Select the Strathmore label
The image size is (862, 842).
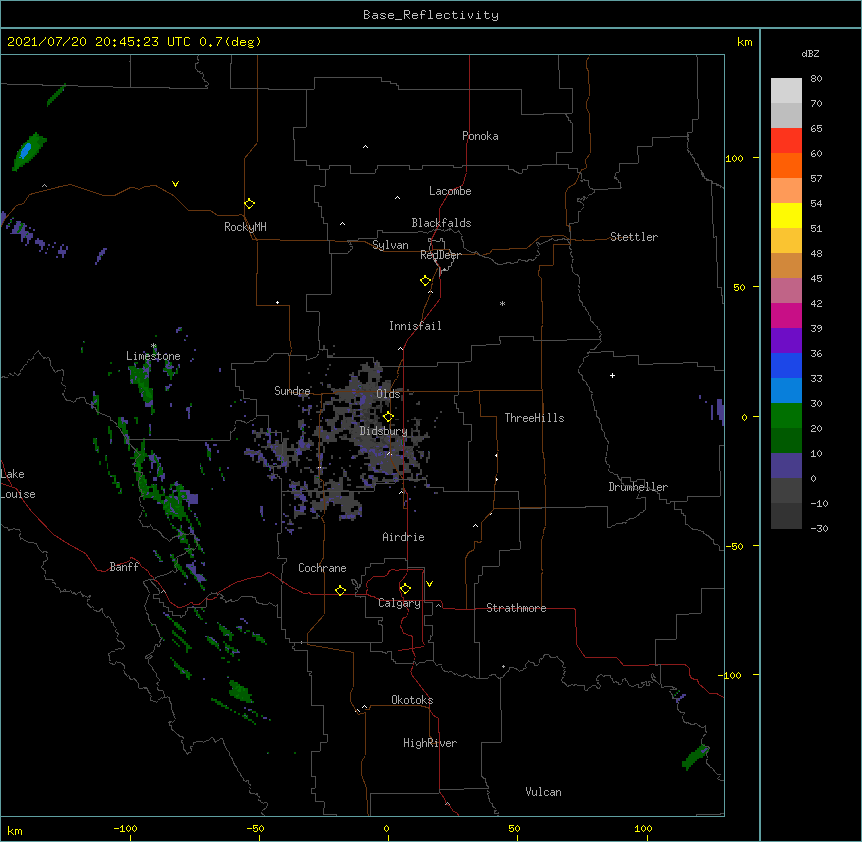point(516,608)
